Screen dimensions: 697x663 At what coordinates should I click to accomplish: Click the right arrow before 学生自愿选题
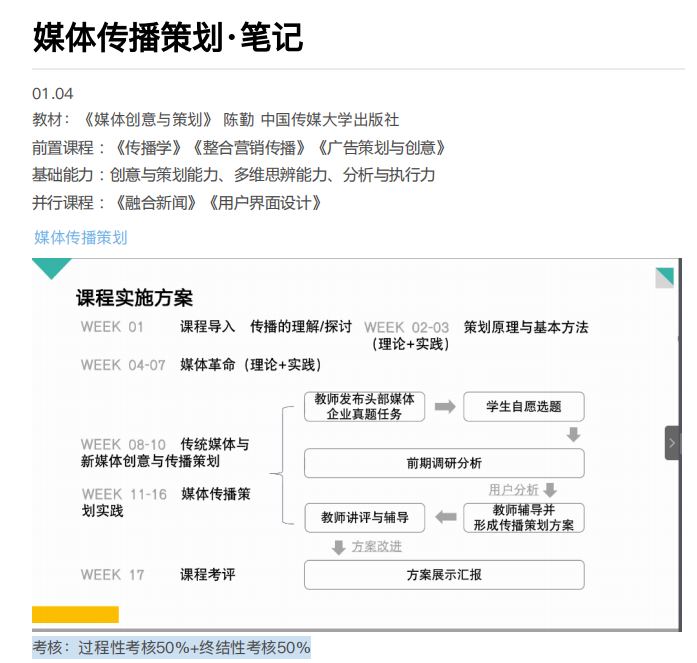pyautogui.click(x=445, y=406)
